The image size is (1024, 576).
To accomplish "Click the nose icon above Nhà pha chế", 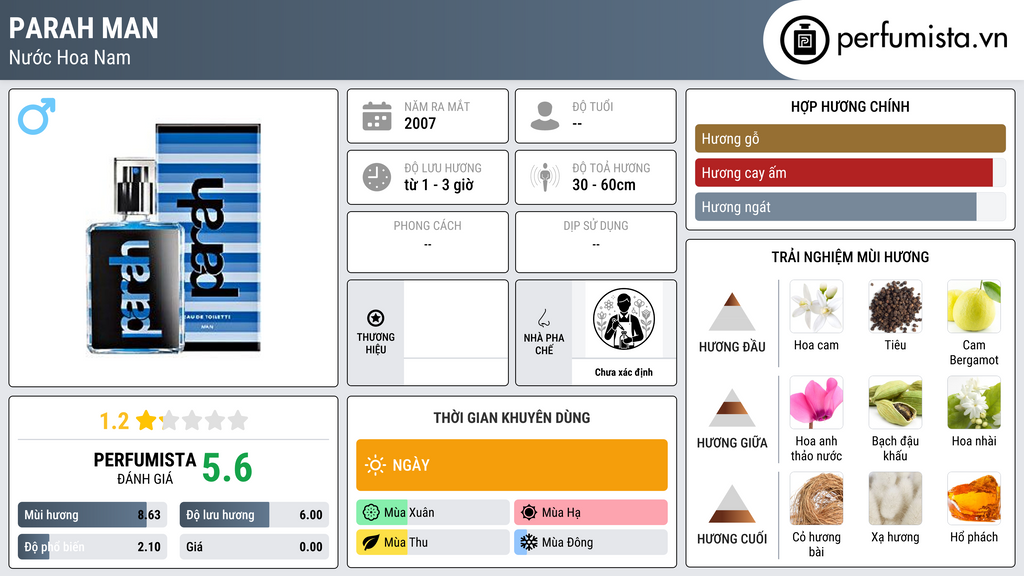I will pyautogui.click(x=543, y=318).
